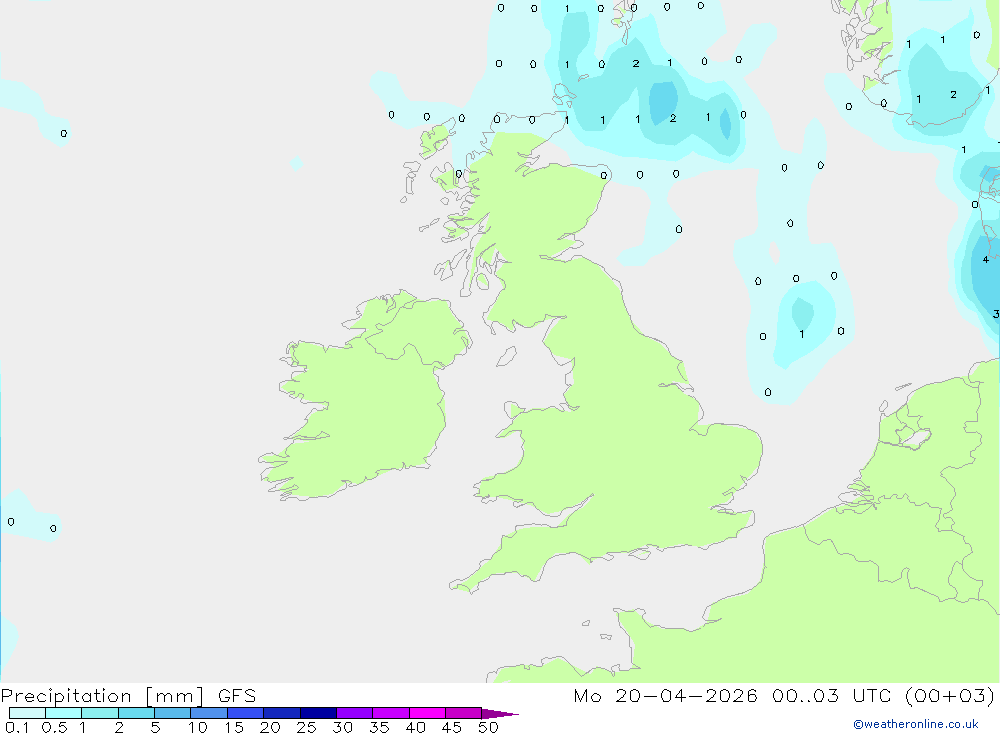This screenshot has width=1000, height=733.
Task: Click the 0.5–1 mm legend color swatch
Action: click(64, 713)
